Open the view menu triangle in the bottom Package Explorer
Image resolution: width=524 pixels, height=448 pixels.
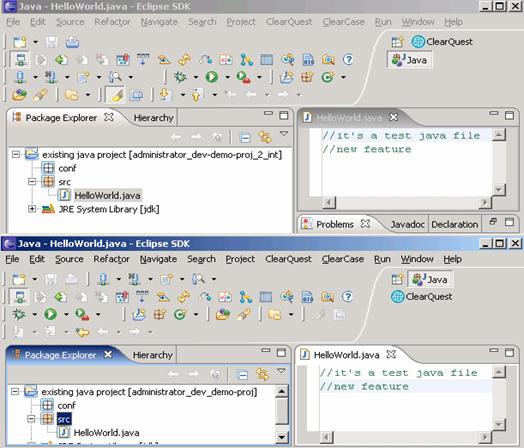pos(281,371)
